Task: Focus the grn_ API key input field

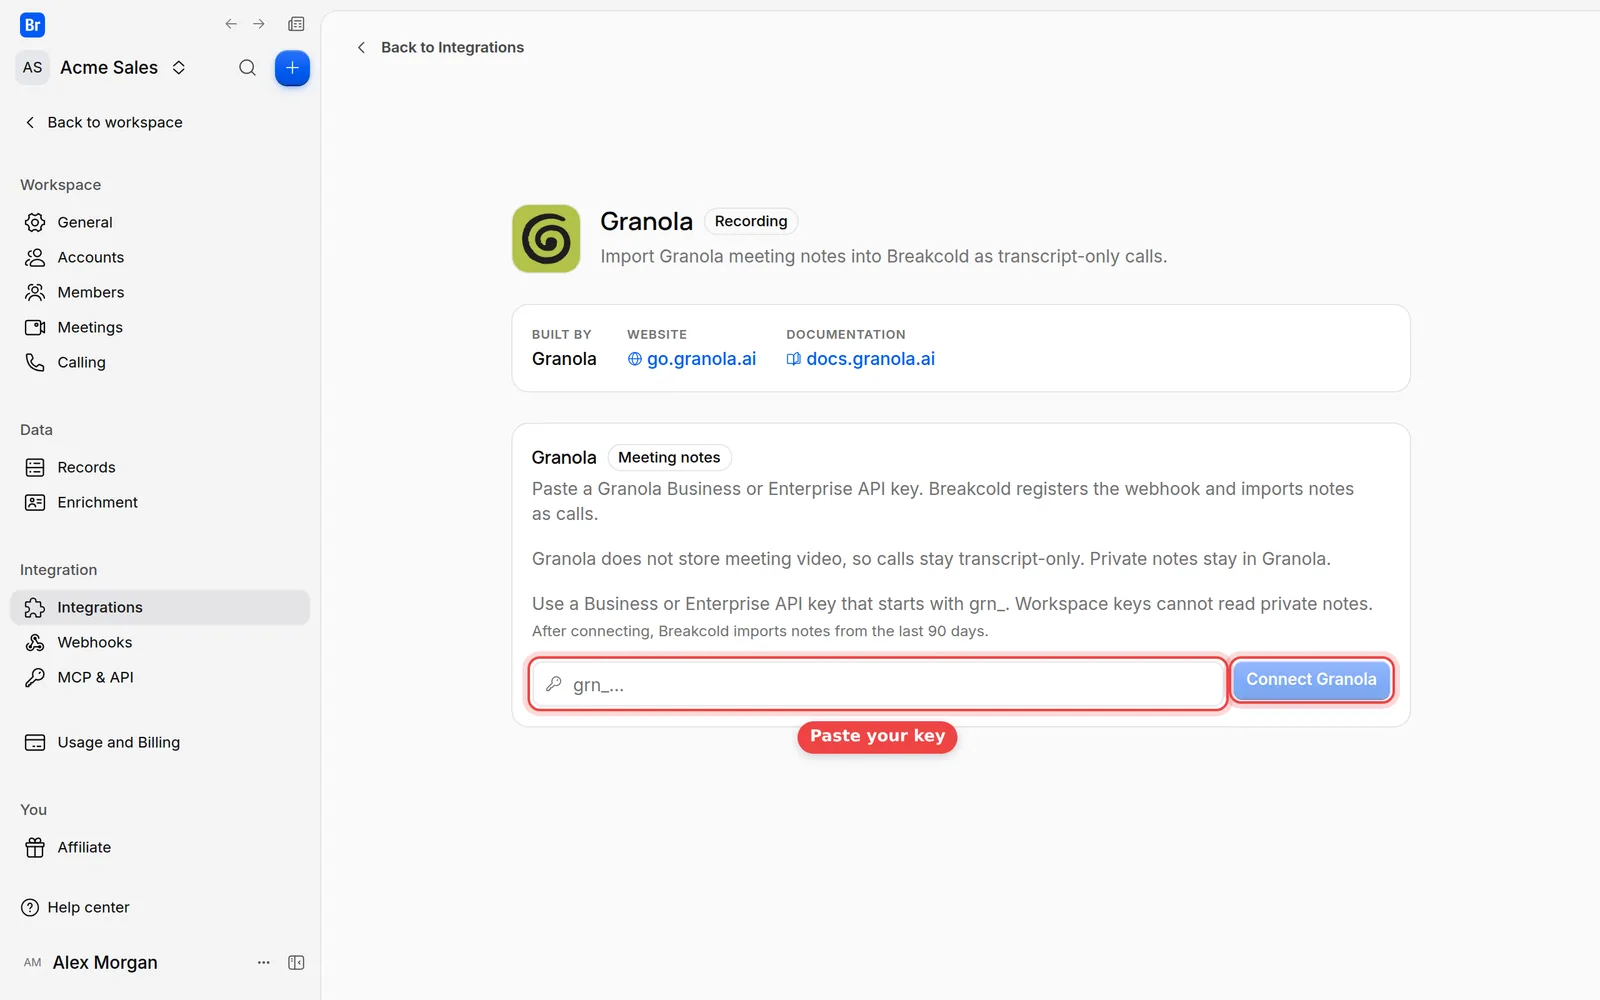Action: [x=878, y=684]
